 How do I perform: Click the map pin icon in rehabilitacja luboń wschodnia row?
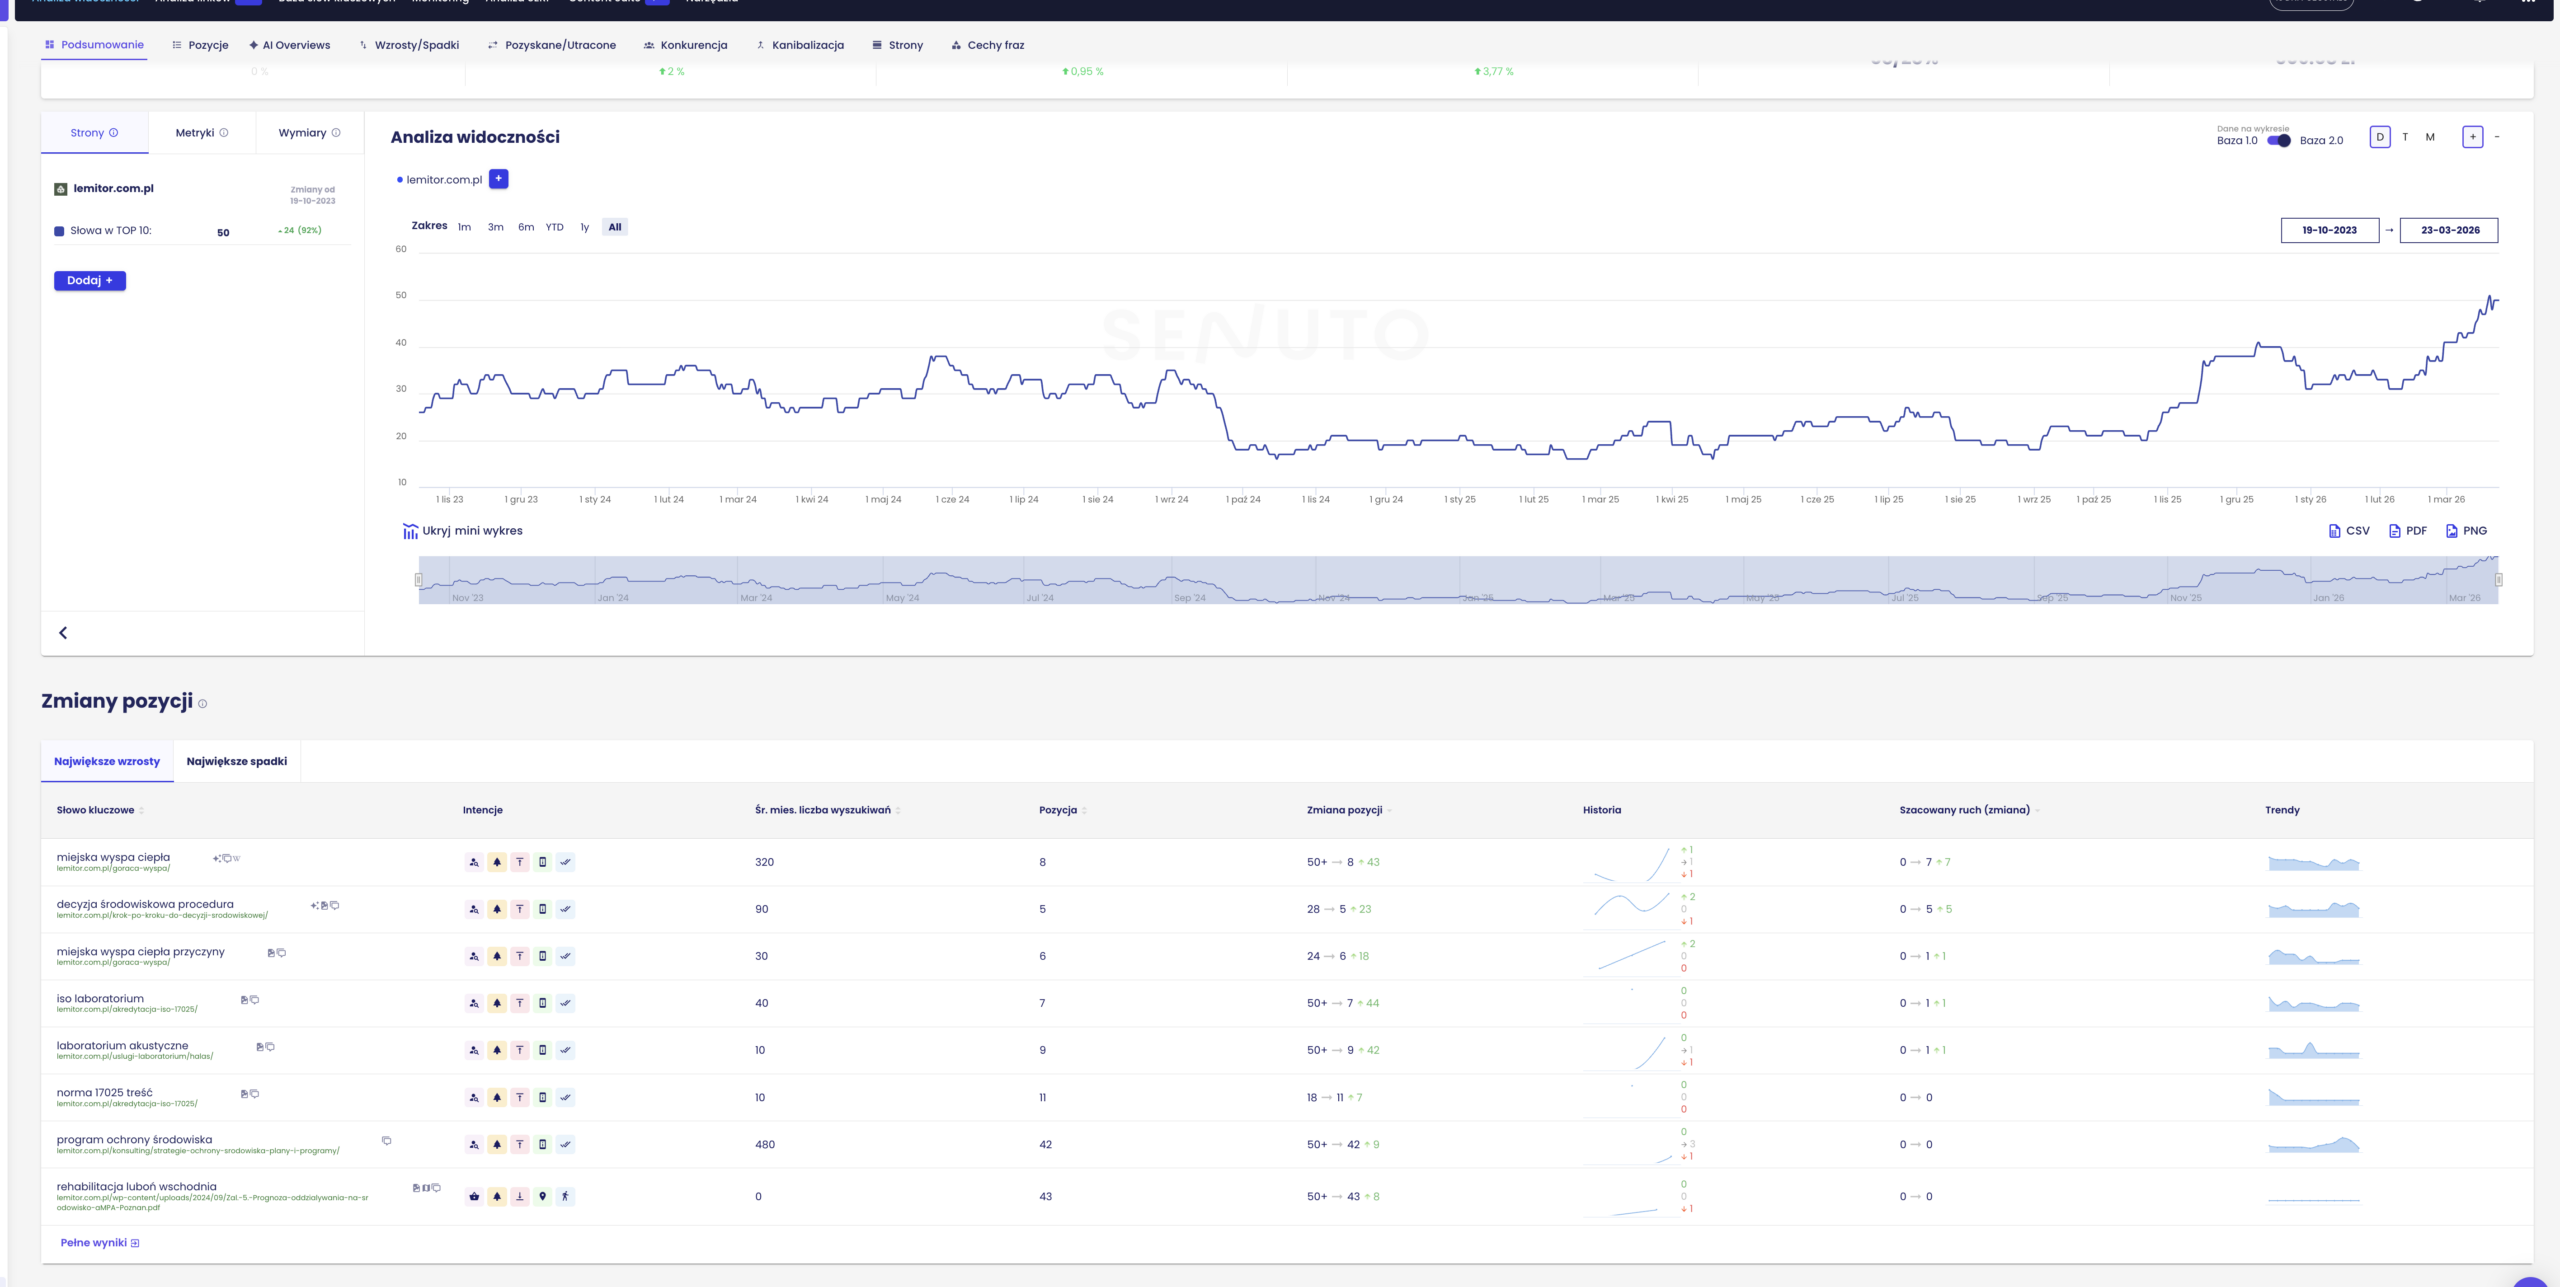[x=543, y=1196]
